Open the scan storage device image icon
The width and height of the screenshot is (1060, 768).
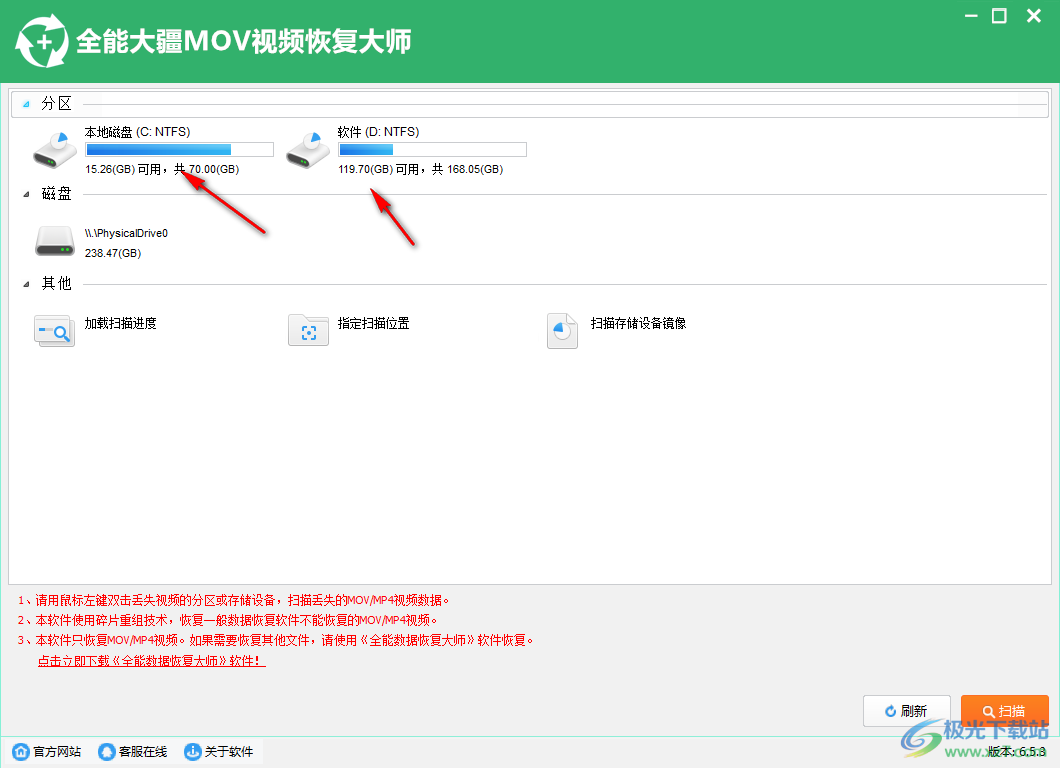tap(562, 331)
